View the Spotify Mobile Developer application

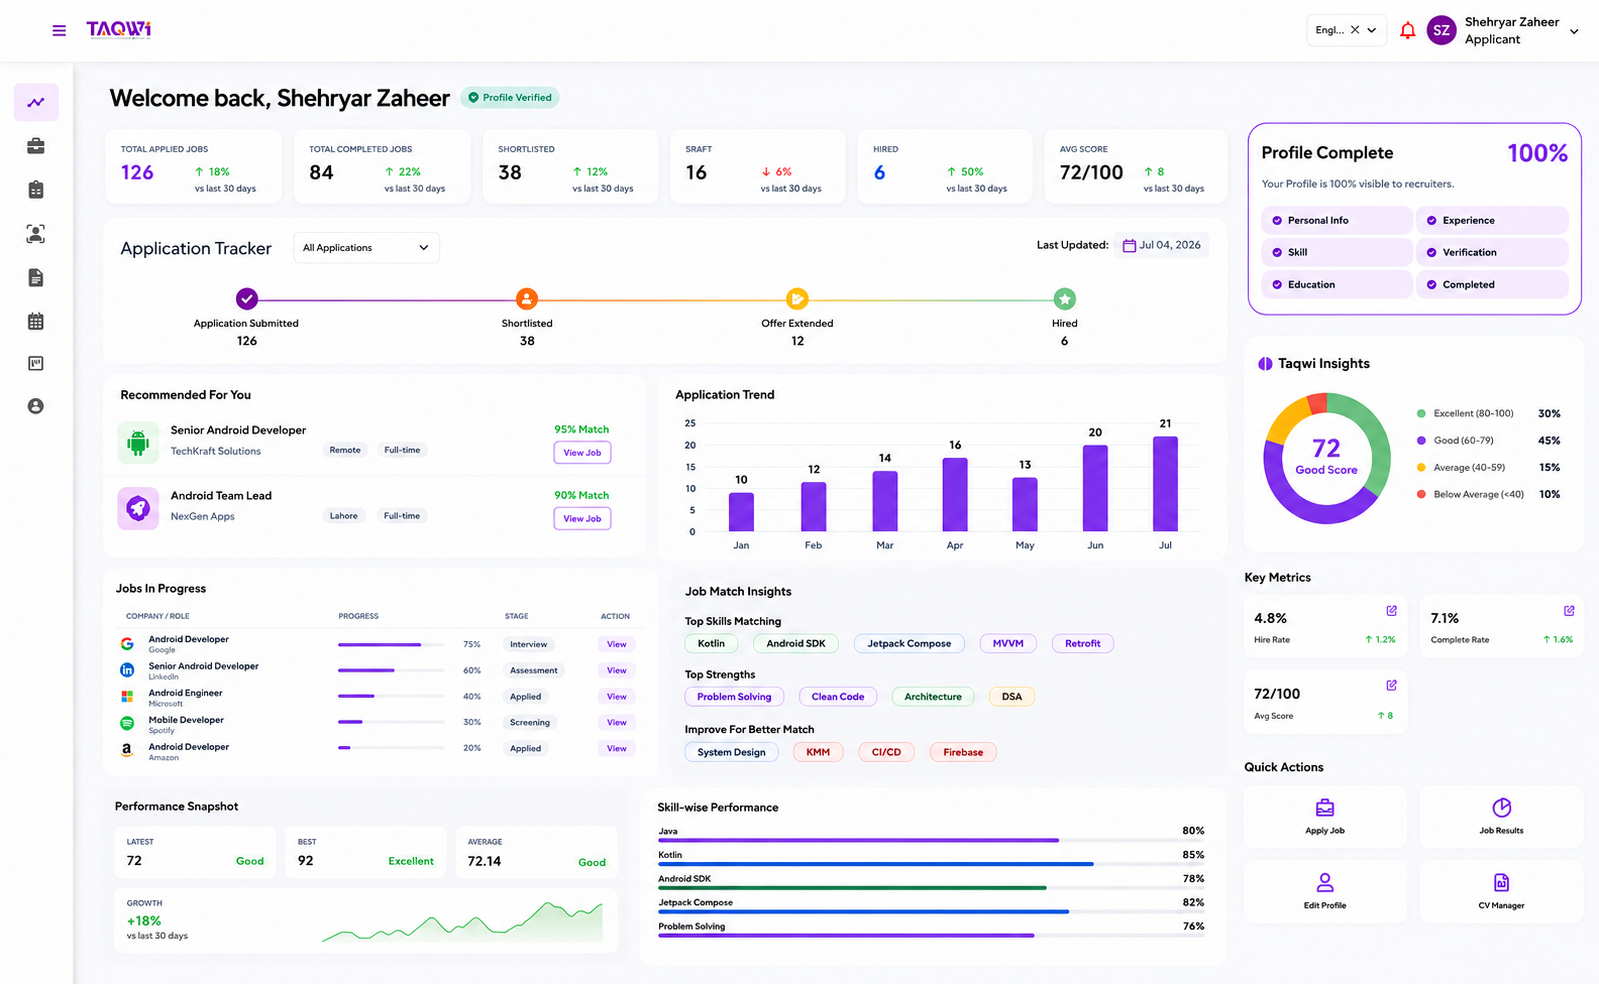click(617, 722)
